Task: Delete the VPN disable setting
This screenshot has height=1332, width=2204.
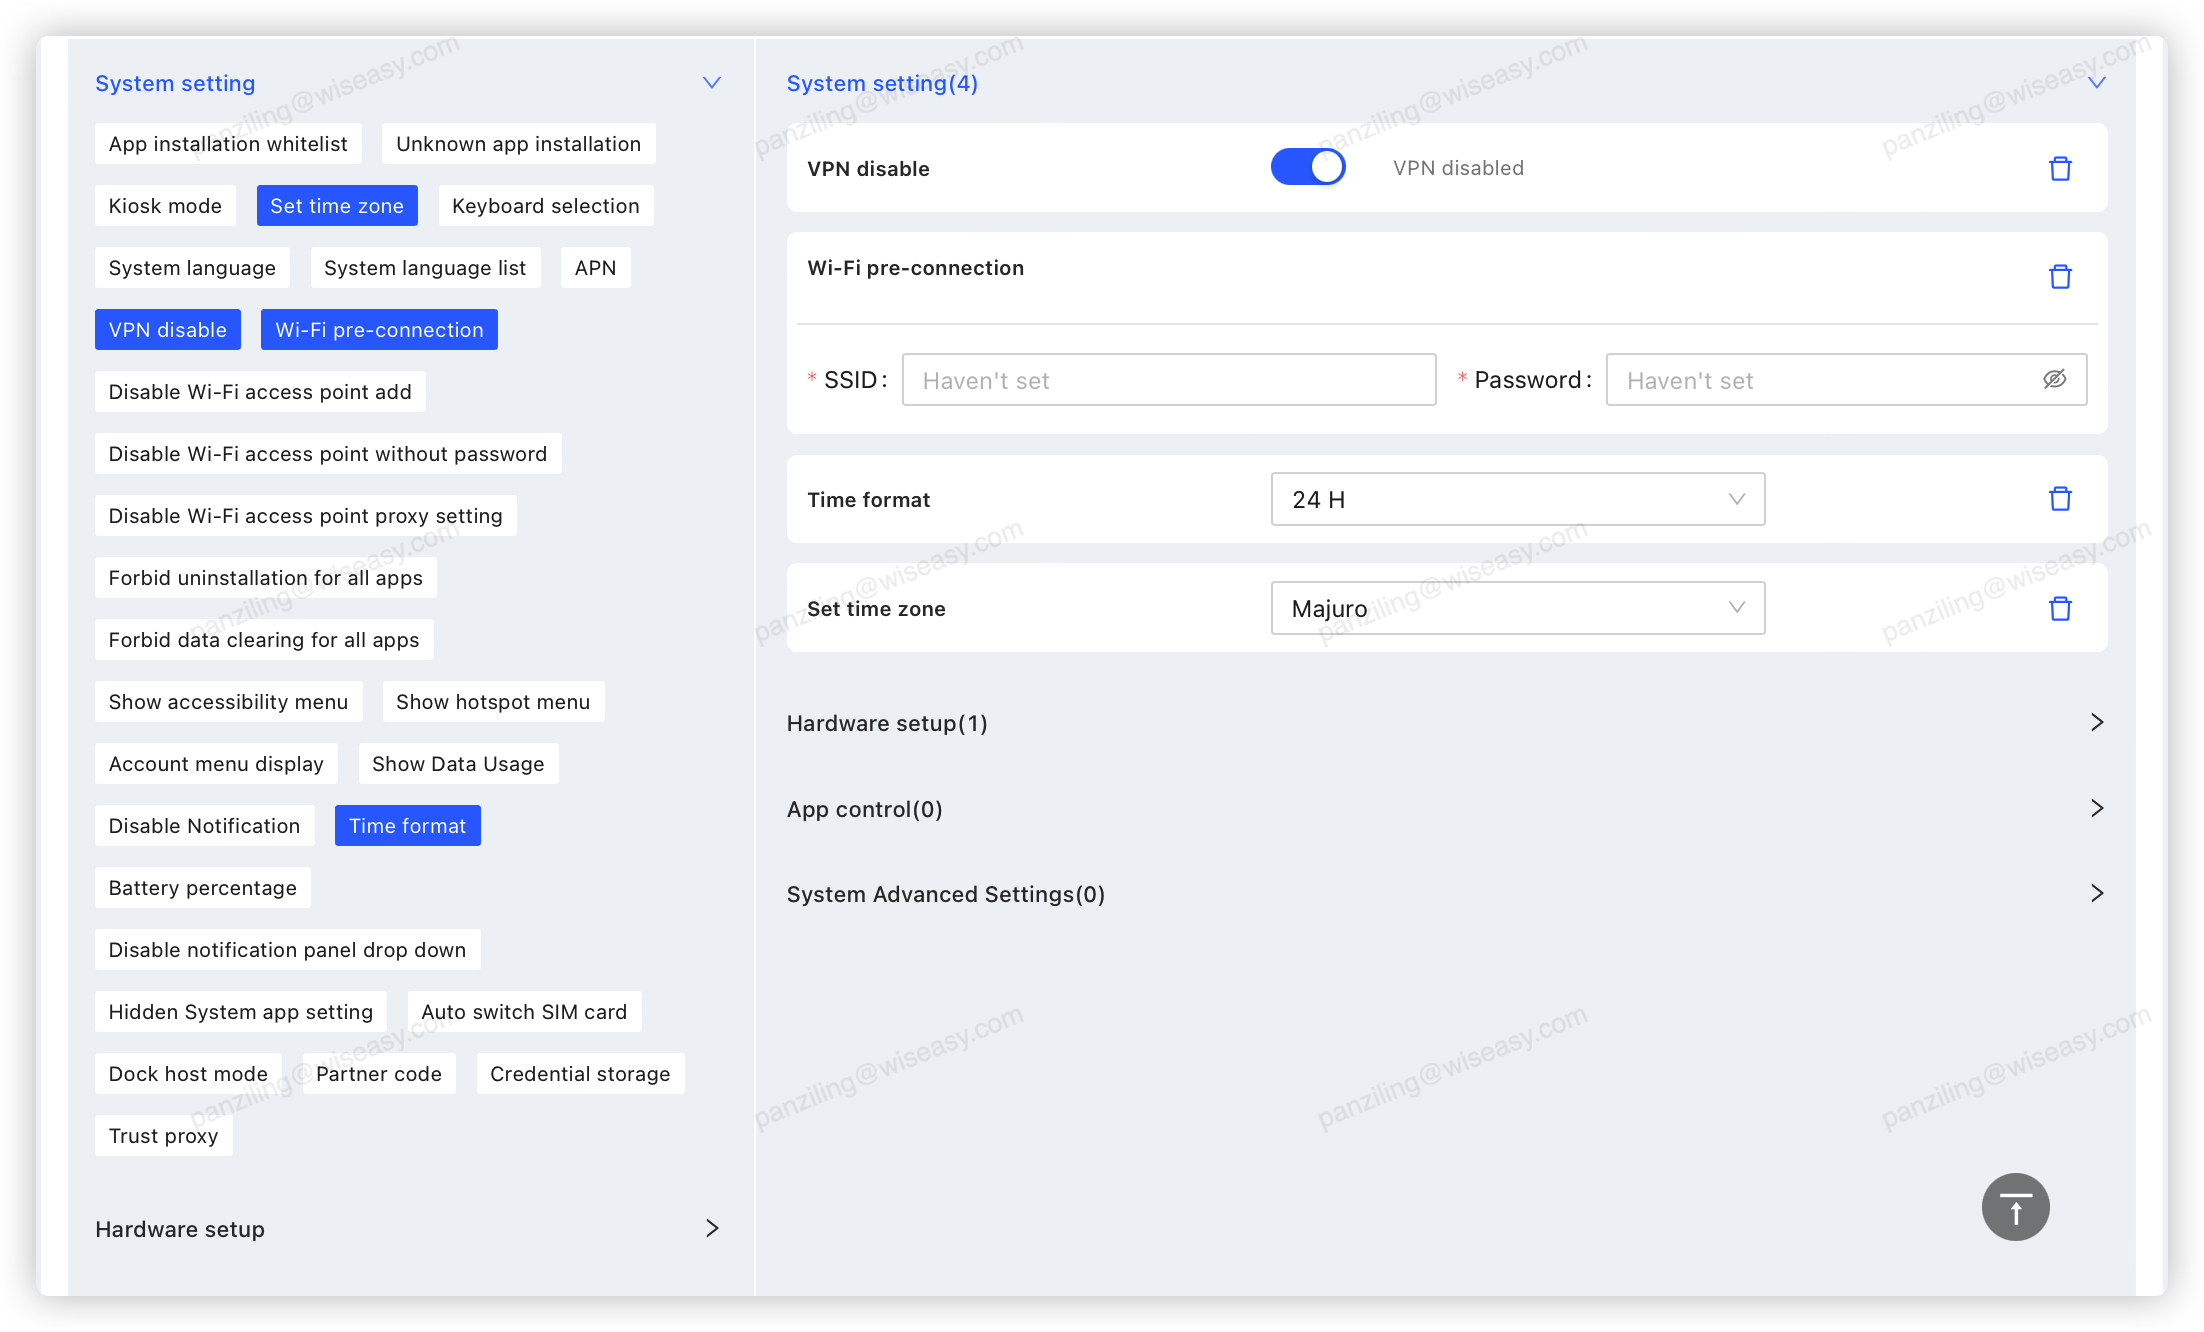Action: pyautogui.click(x=2060, y=169)
